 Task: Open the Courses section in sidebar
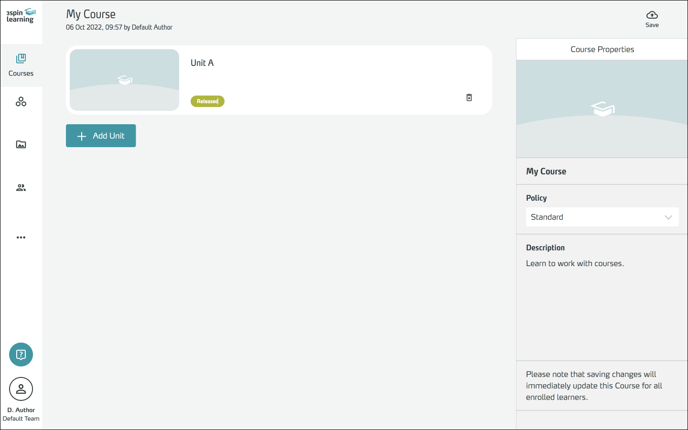21,65
